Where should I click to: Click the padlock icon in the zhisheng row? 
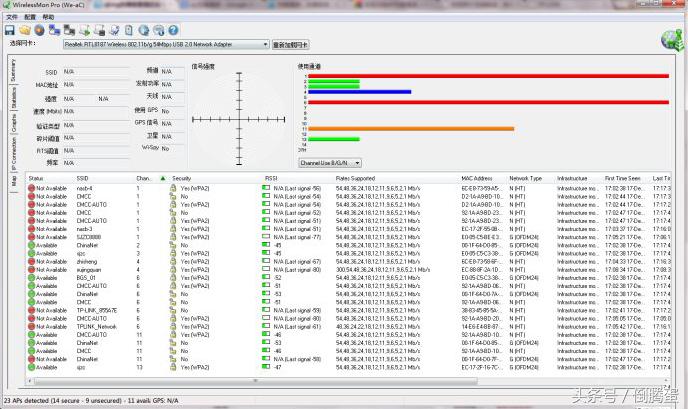click(173, 261)
